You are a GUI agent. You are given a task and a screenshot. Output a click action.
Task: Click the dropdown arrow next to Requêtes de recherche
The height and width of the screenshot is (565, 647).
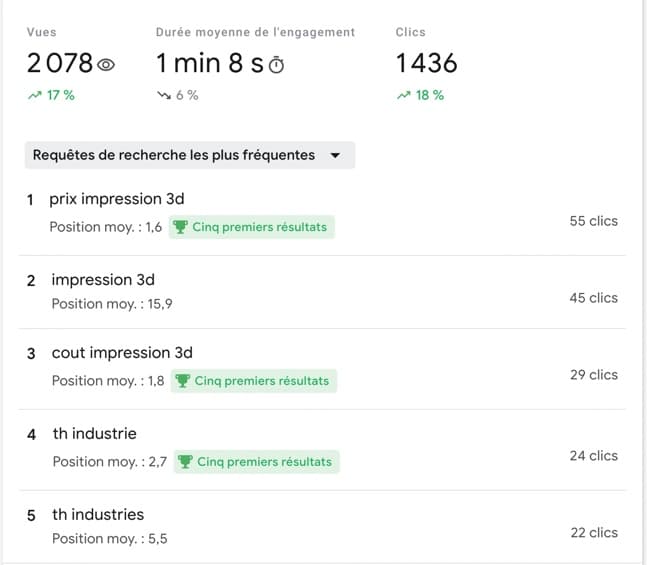335,156
